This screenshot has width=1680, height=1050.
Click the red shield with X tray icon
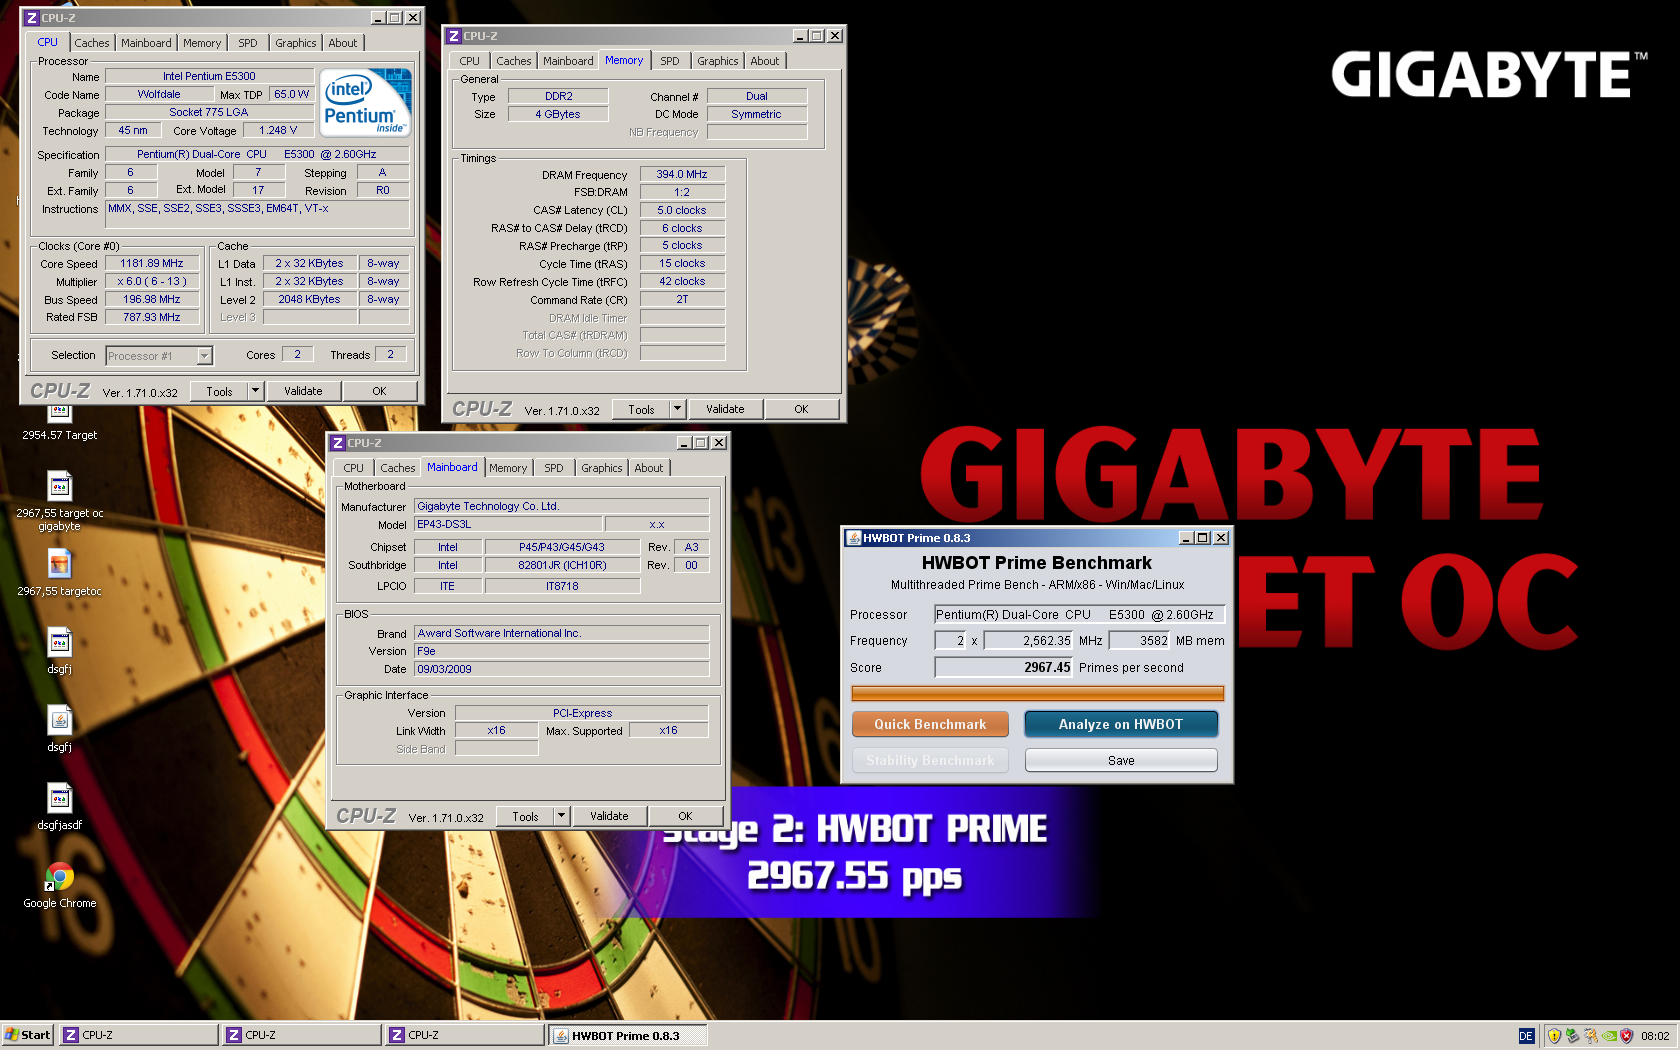click(1626, 1036)
